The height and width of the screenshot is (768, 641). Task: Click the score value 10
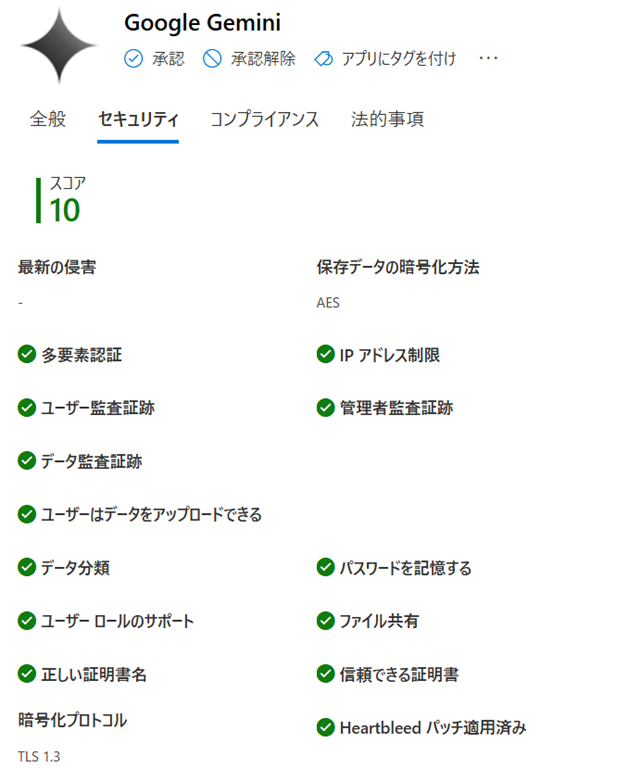tap(64, 210)
